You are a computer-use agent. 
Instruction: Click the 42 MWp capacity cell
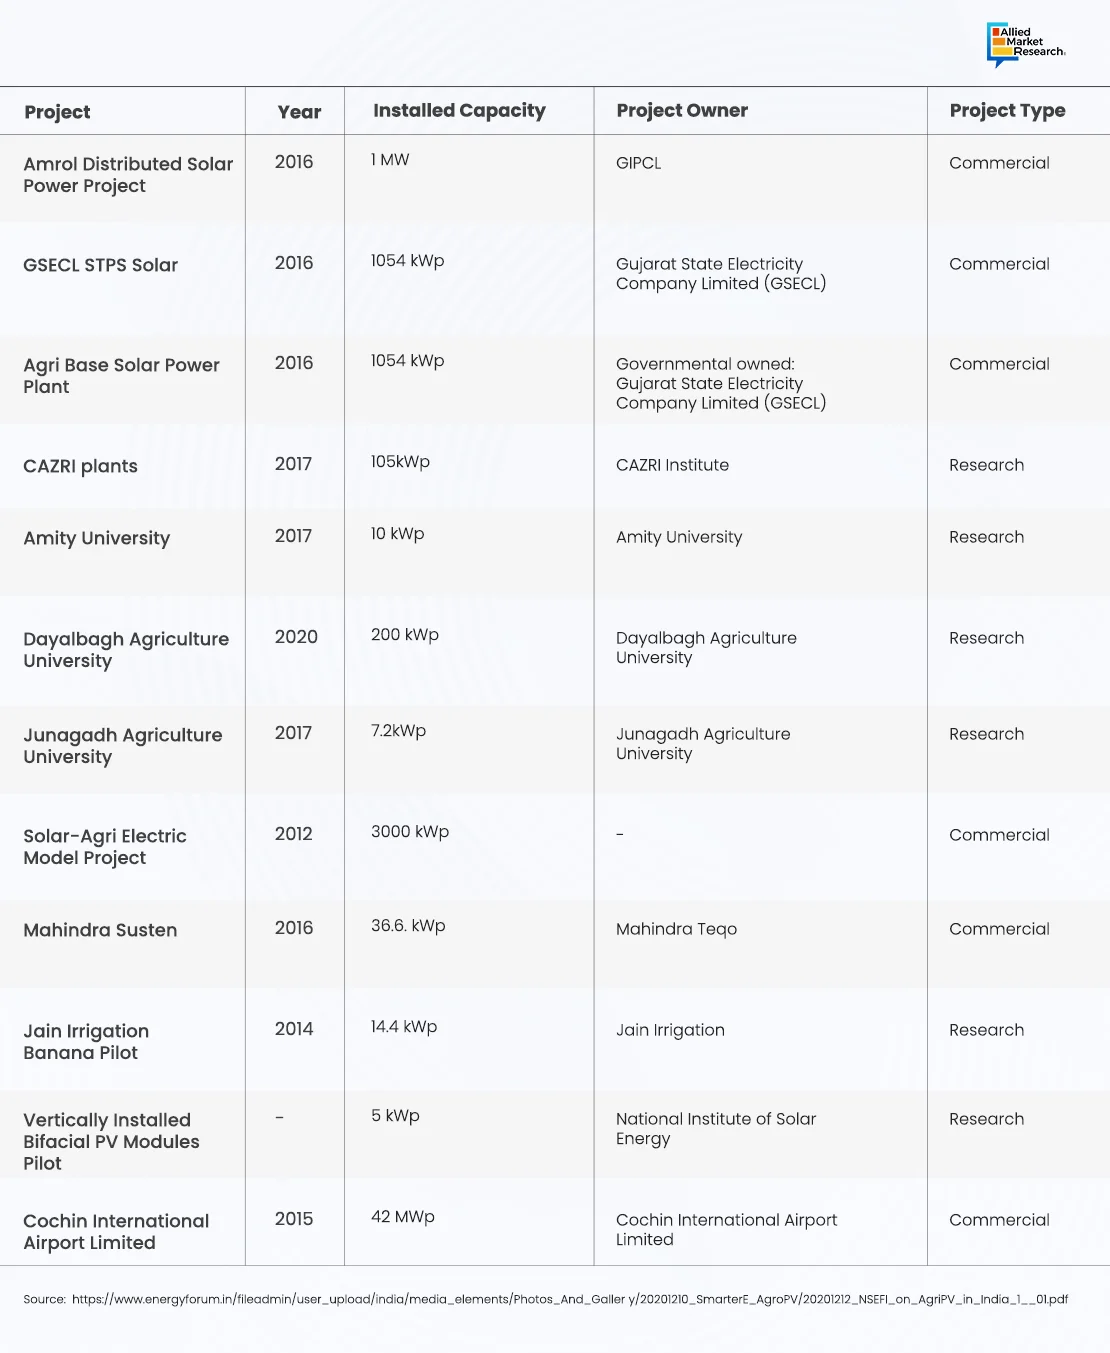(x=402, y=1217)
